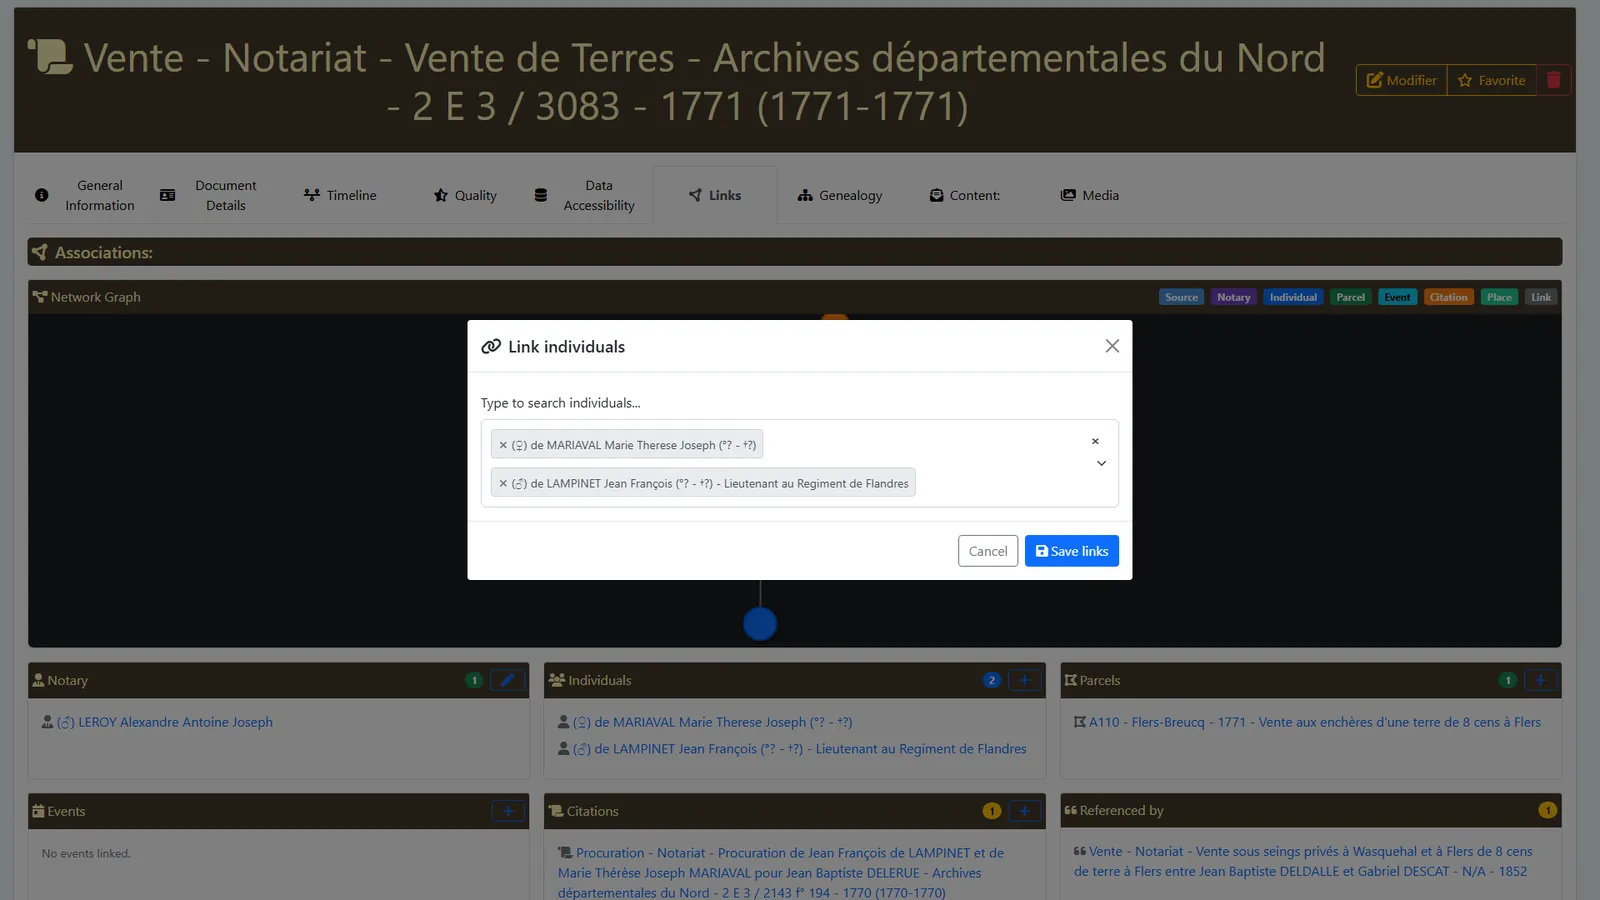This screenshot has width=1600, height=900.
Task: Toggle the Notary legend filter badge
Action: point(1233,297)
